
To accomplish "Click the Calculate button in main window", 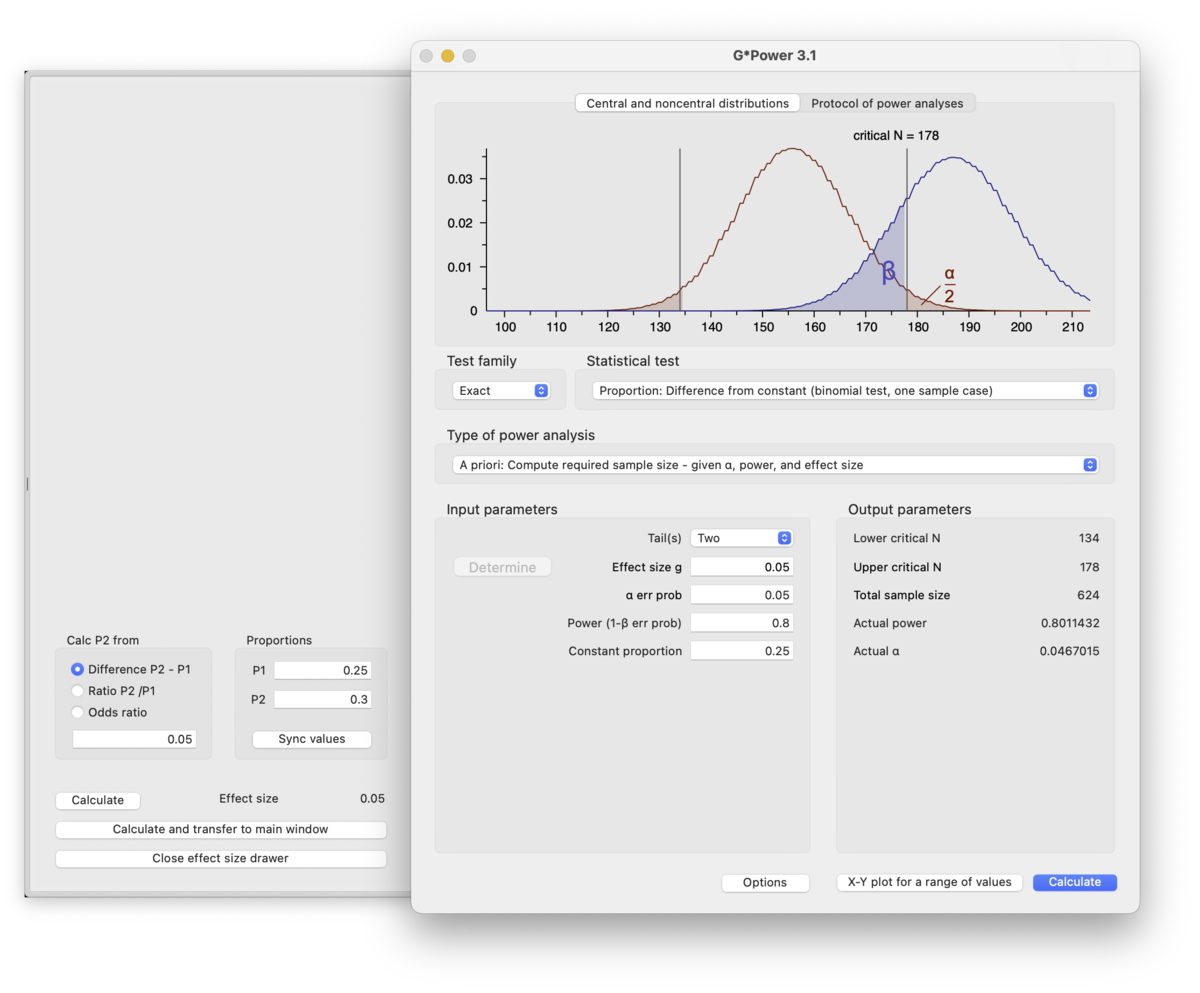I will (1075, 882).
